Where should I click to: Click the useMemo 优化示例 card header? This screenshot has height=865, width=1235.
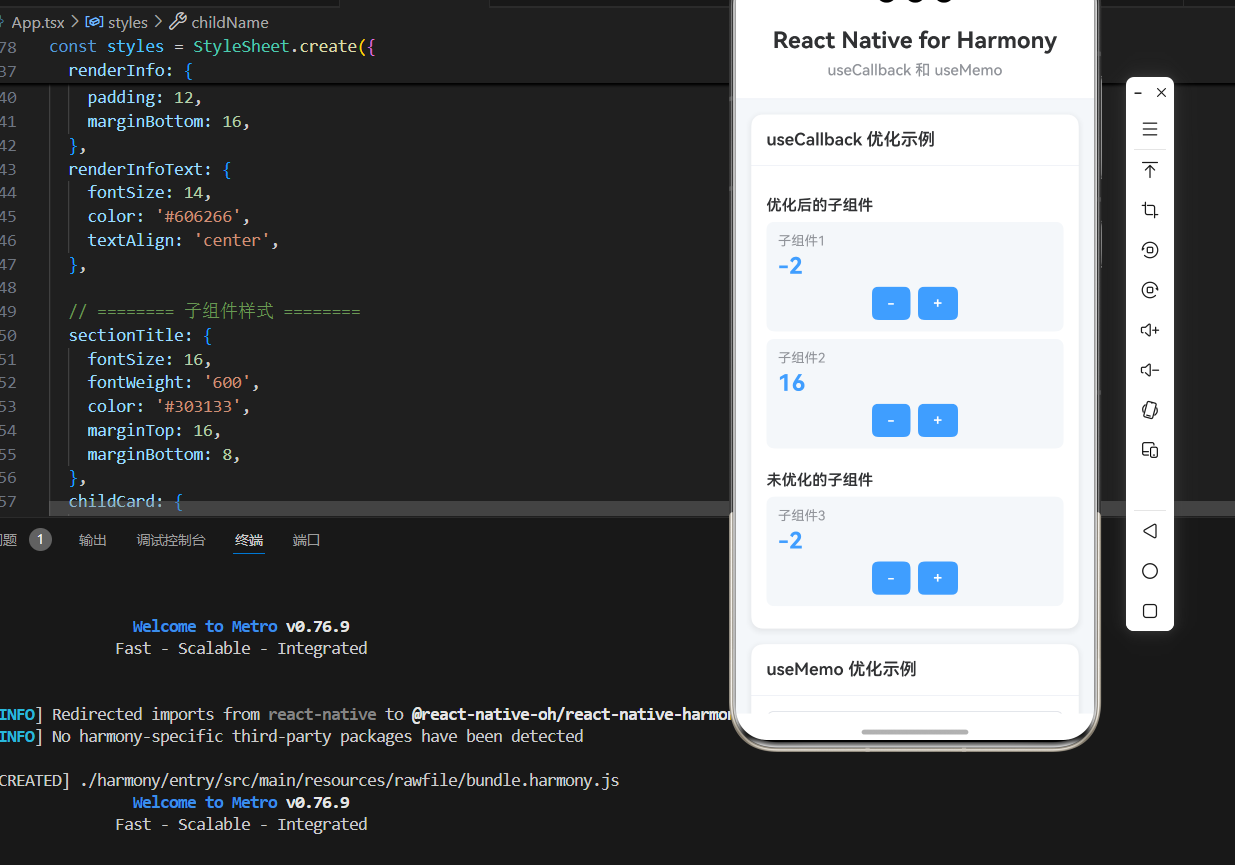[914, 669]
